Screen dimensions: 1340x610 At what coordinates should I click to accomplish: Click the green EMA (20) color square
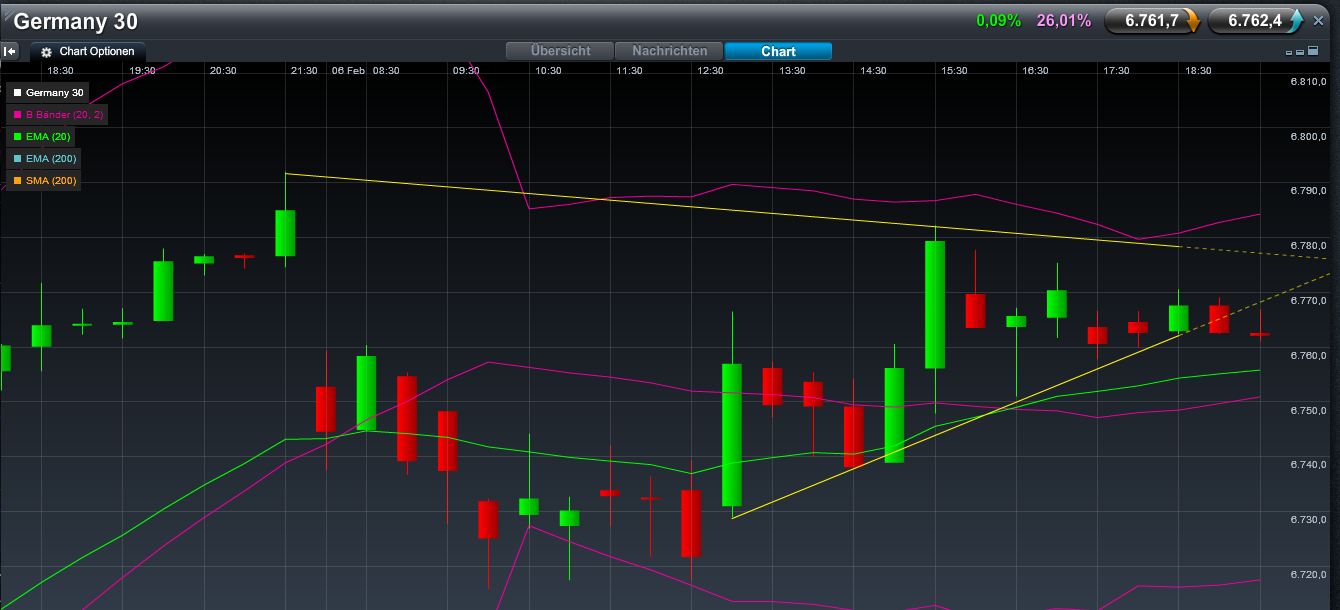(x=16, y=136)
